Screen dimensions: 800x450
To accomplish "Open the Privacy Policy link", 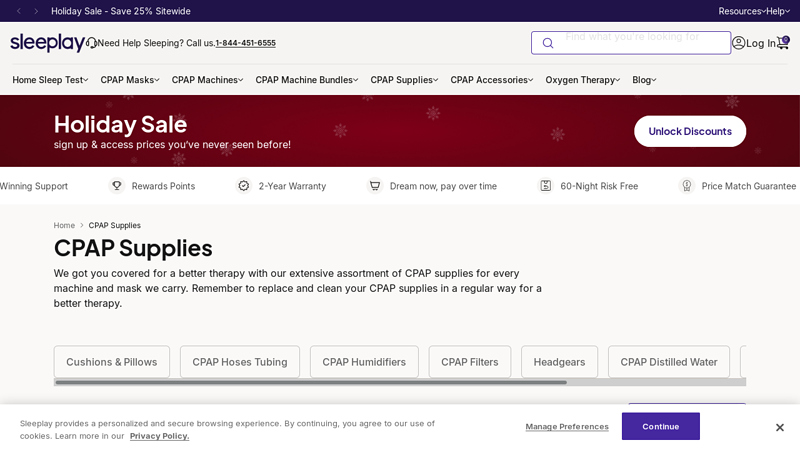I will point(159,436).
